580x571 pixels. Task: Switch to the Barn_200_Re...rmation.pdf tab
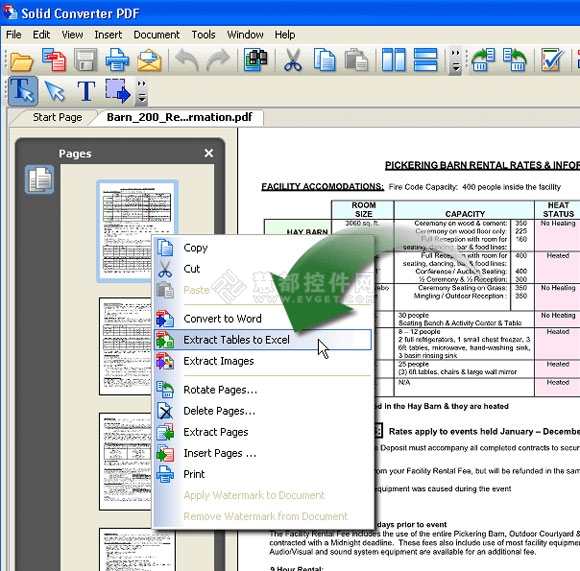pos(179,117)
